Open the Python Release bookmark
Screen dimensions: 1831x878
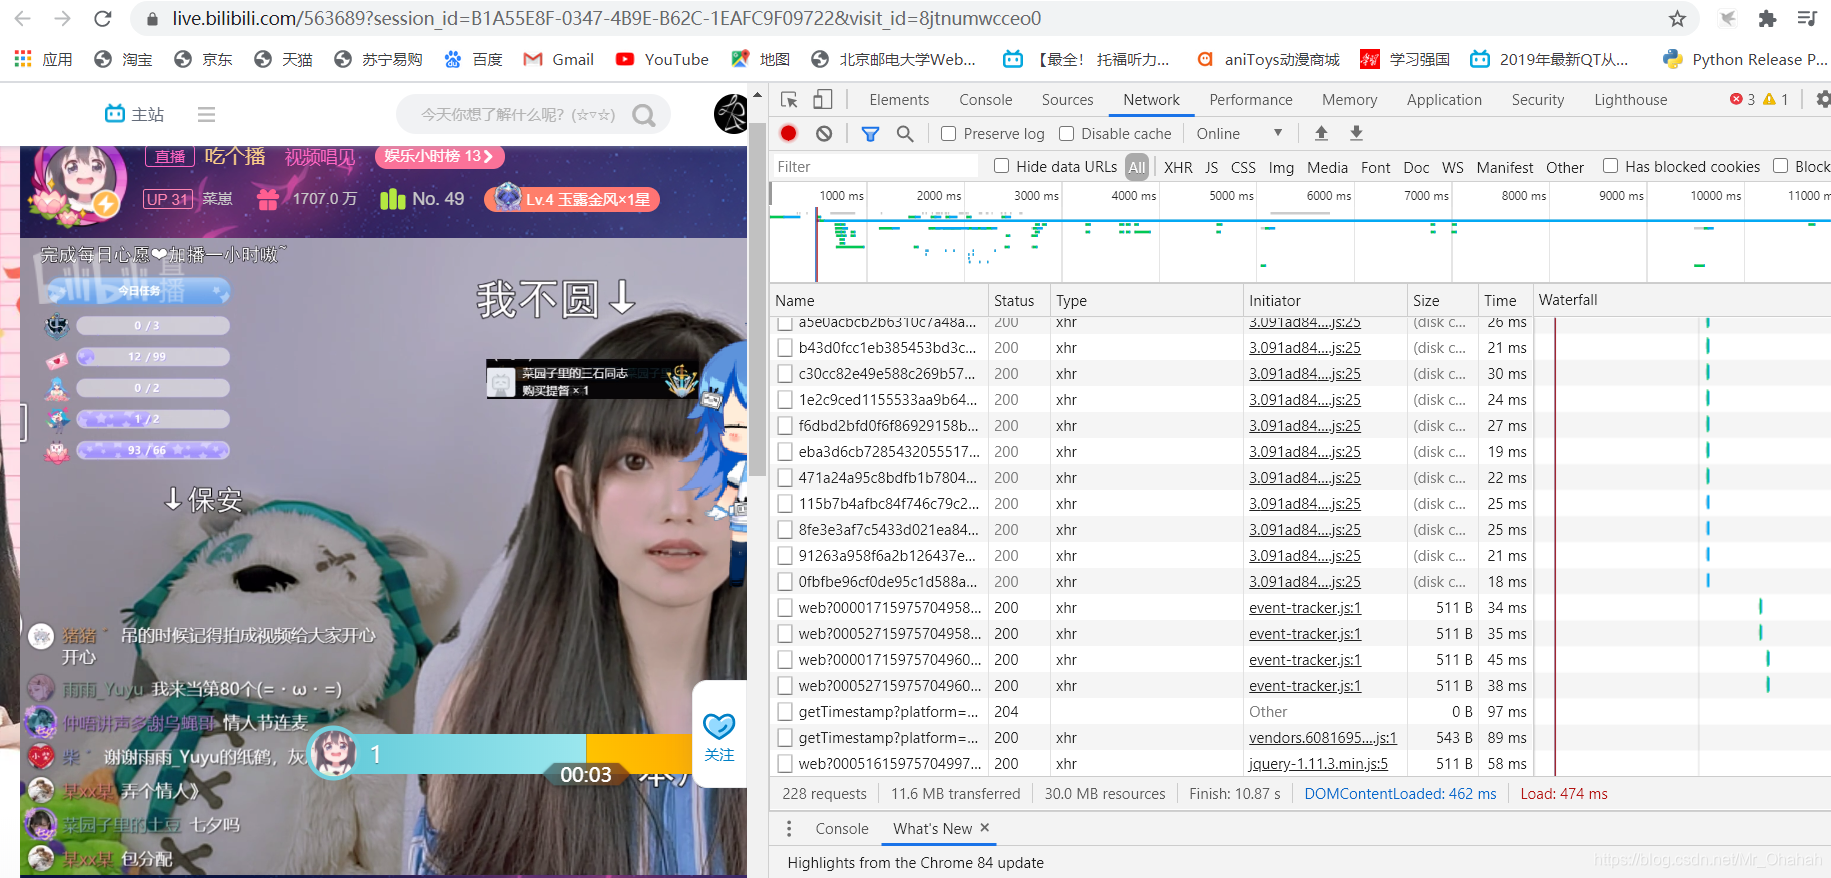pos(1745,59)
